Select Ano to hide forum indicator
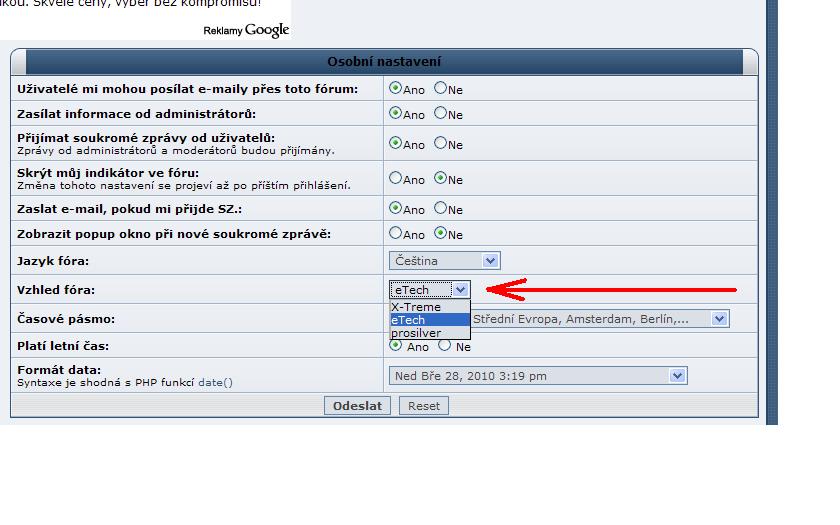This screenshot has width=840, height=525. pyautogui.click(x=395, y=178)
